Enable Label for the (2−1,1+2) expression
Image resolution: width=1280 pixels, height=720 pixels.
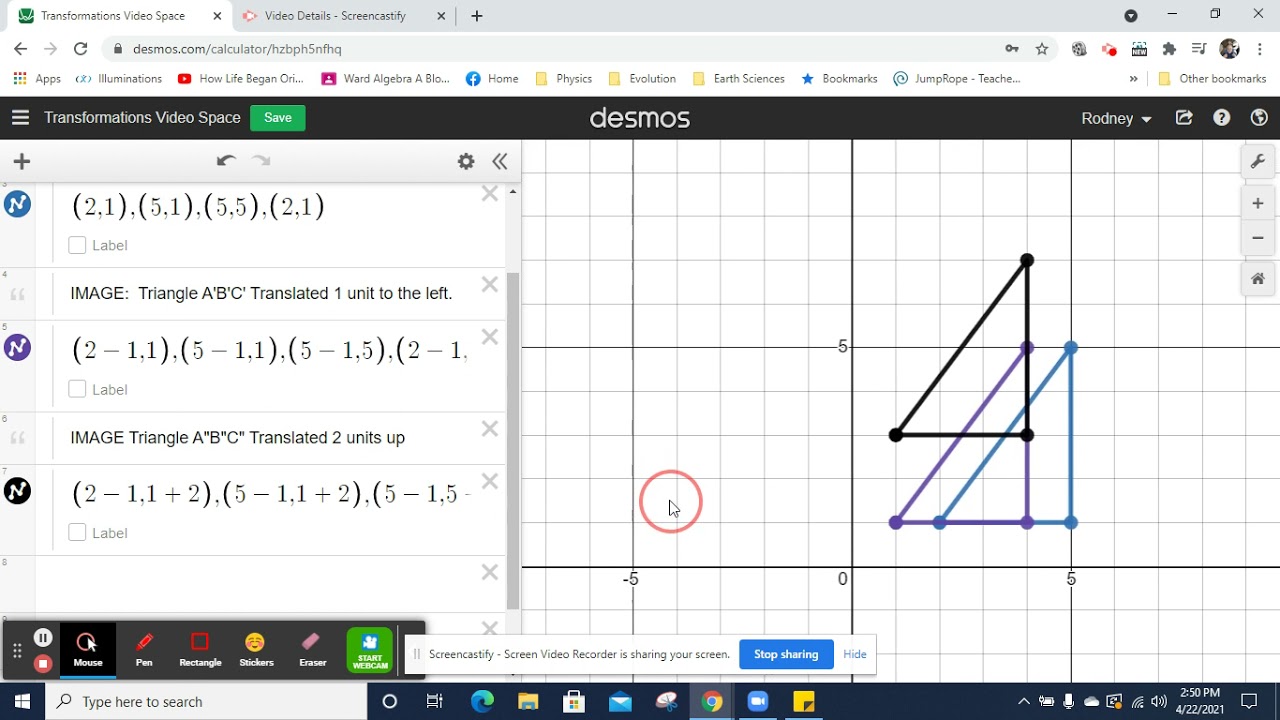pyautogui.click(x=77, y=533)
